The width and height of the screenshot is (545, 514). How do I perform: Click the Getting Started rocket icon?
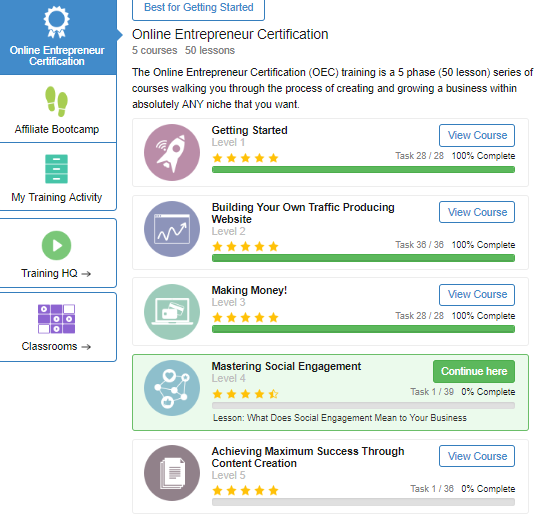click(172, 152)
